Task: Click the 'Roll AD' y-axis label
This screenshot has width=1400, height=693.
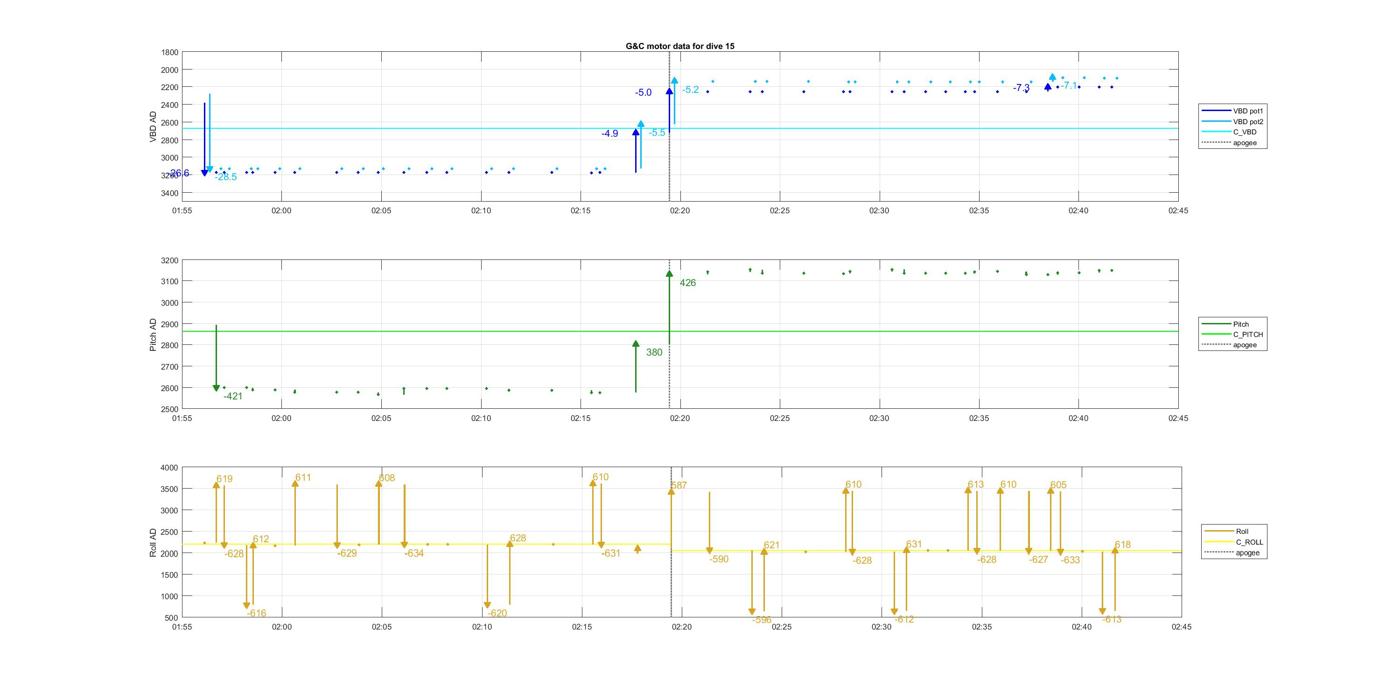Action: tap(153, 542)
